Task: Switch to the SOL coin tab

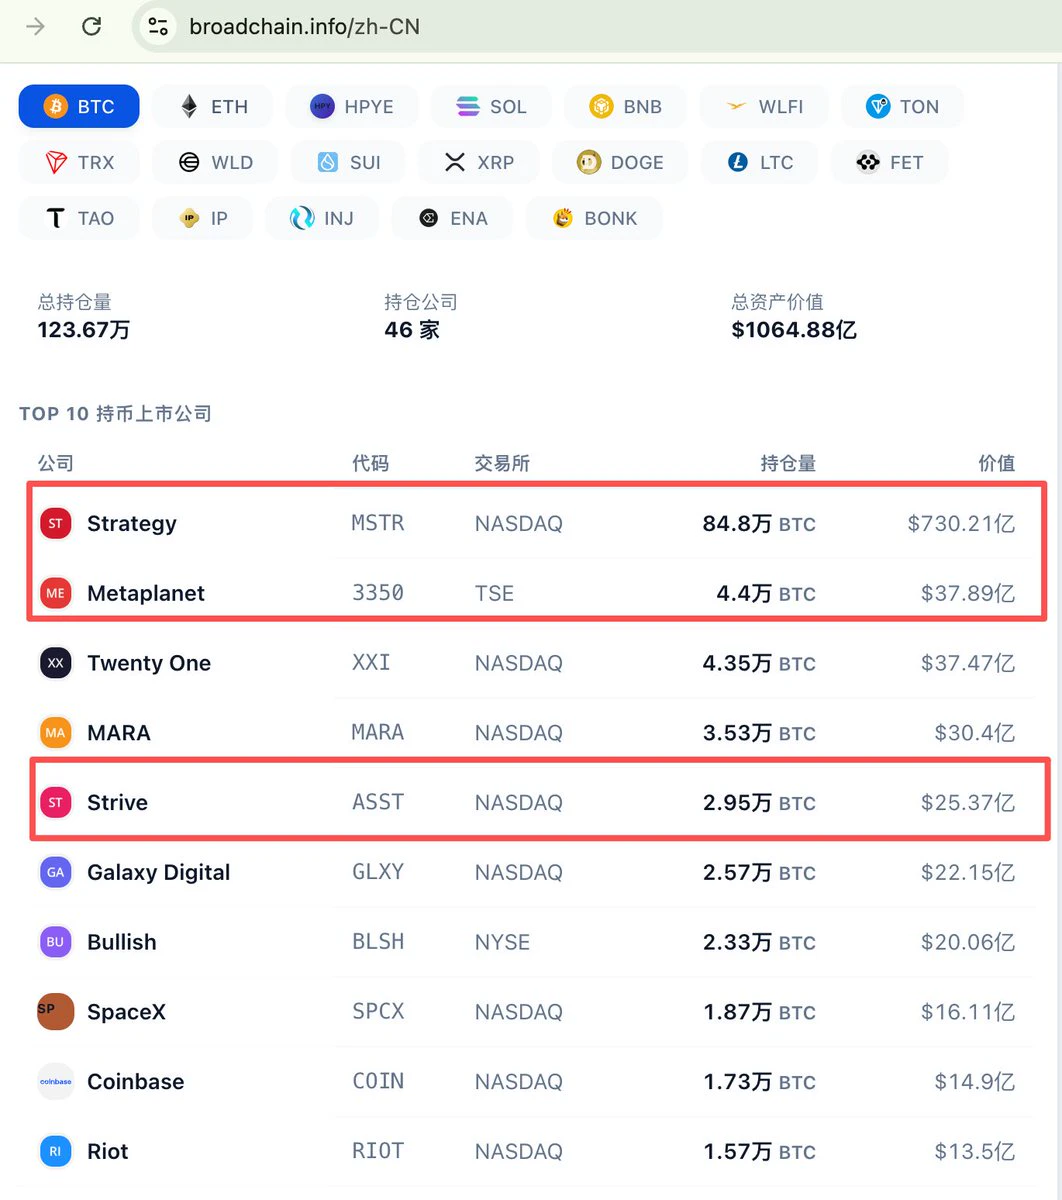Action: (x=491, y=106)
